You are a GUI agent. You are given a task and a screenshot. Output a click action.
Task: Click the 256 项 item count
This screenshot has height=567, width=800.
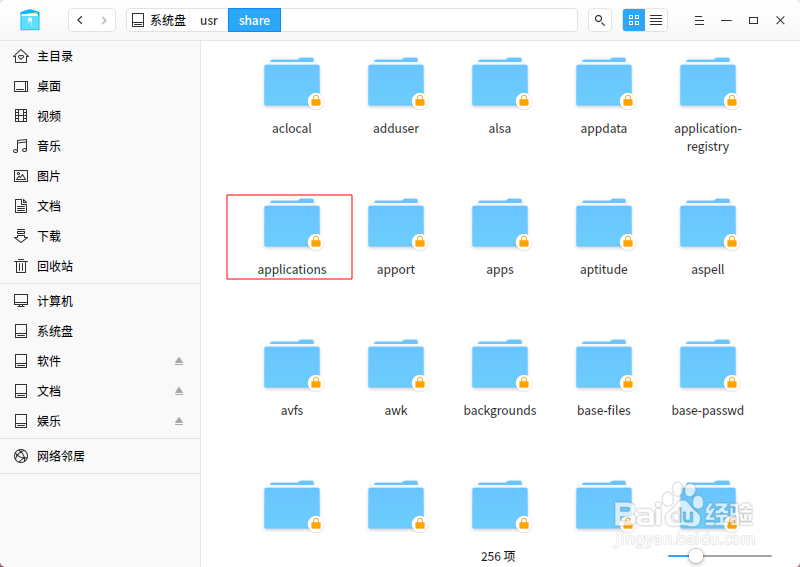(x=498, y=556)
